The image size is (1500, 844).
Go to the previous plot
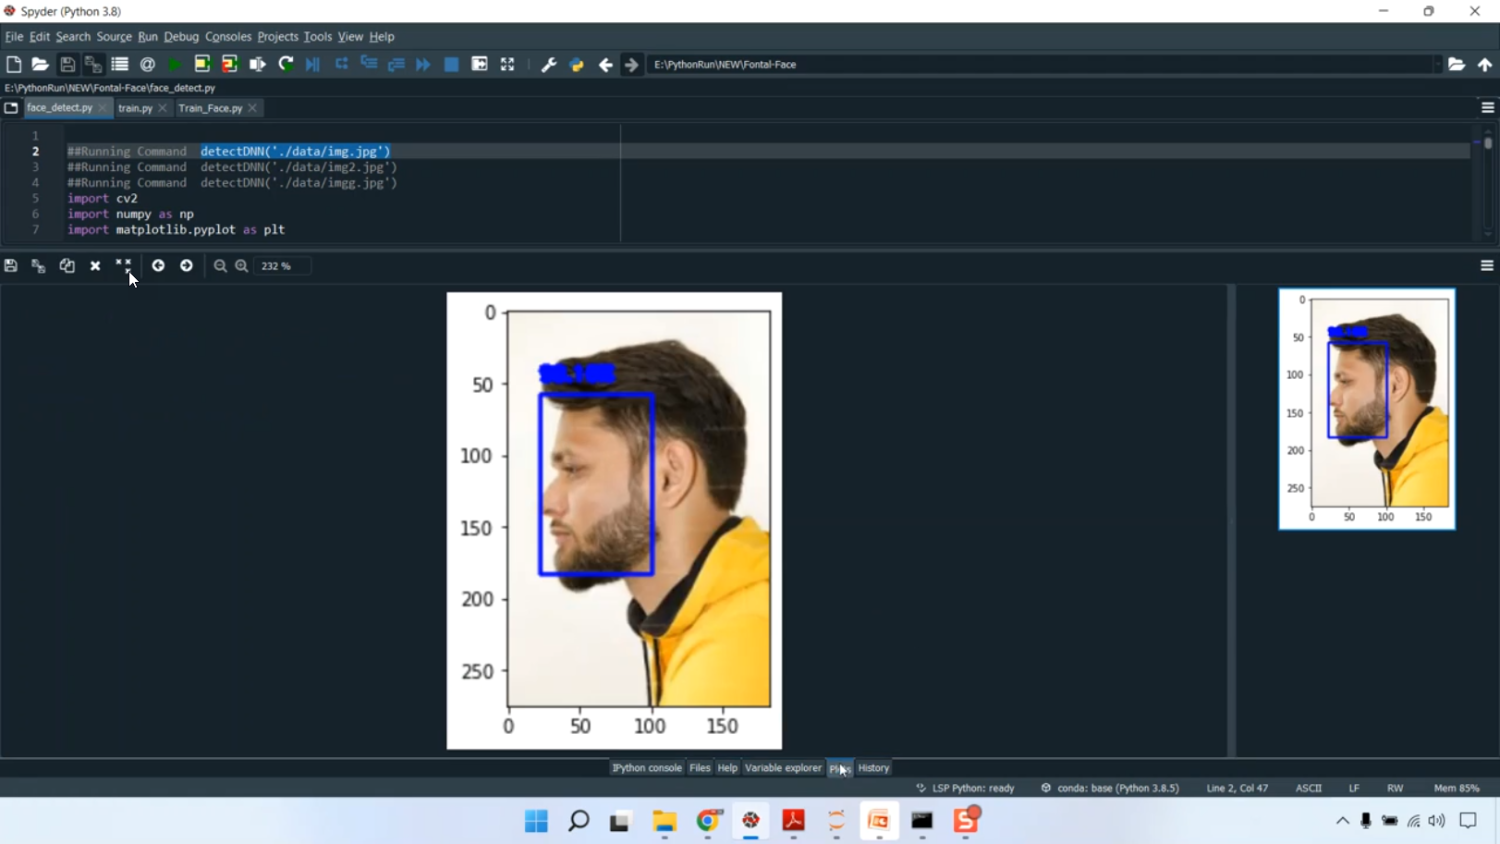coord(158,266)
